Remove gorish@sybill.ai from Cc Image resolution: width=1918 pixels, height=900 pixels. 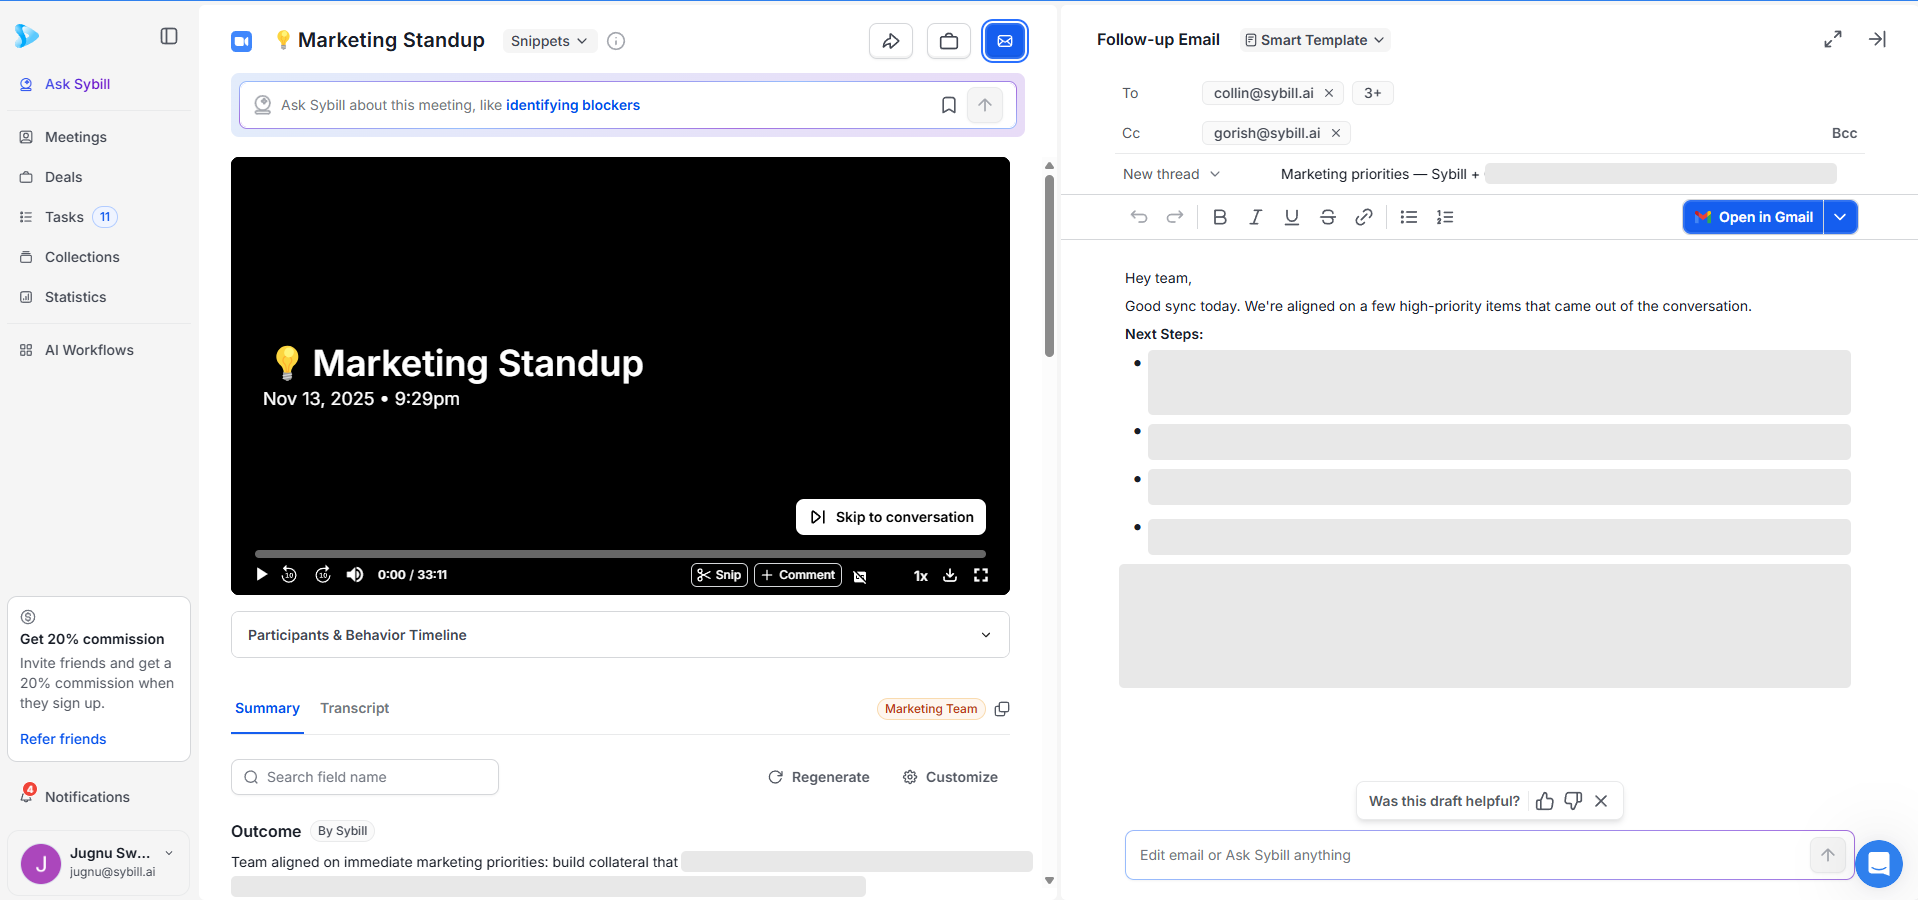tap(1336, 133)
